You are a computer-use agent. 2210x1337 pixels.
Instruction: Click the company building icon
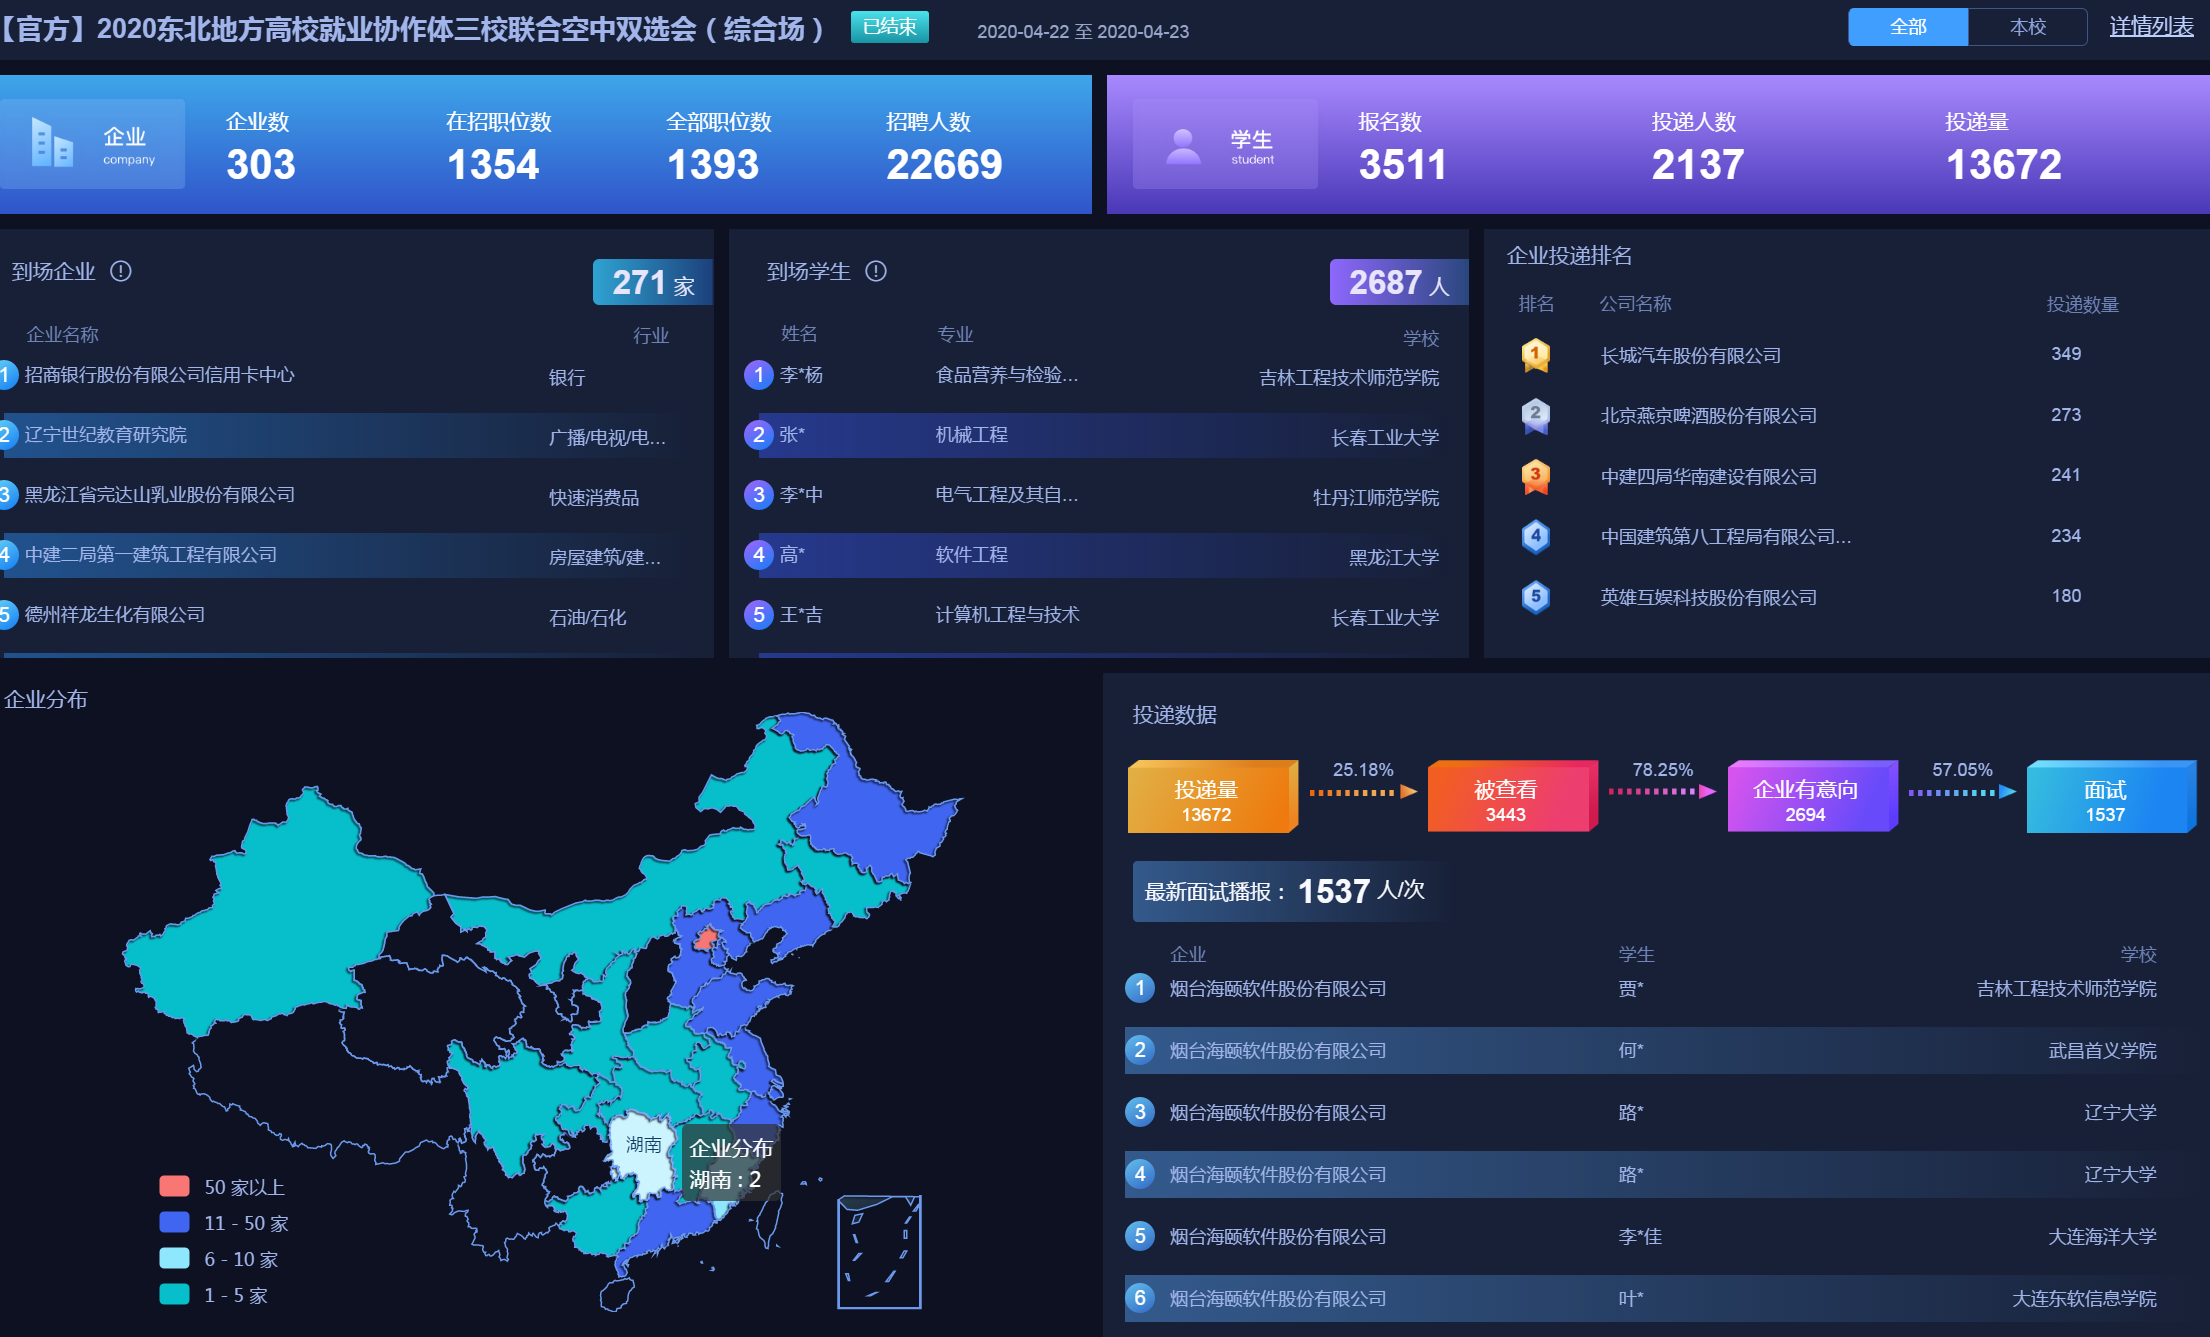click(52, 143)
